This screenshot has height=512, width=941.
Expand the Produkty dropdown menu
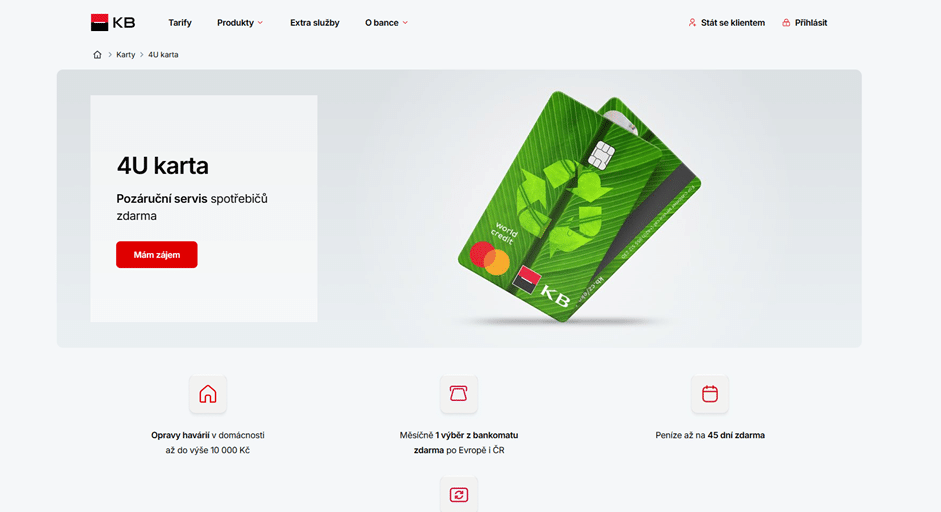(239, 23)
